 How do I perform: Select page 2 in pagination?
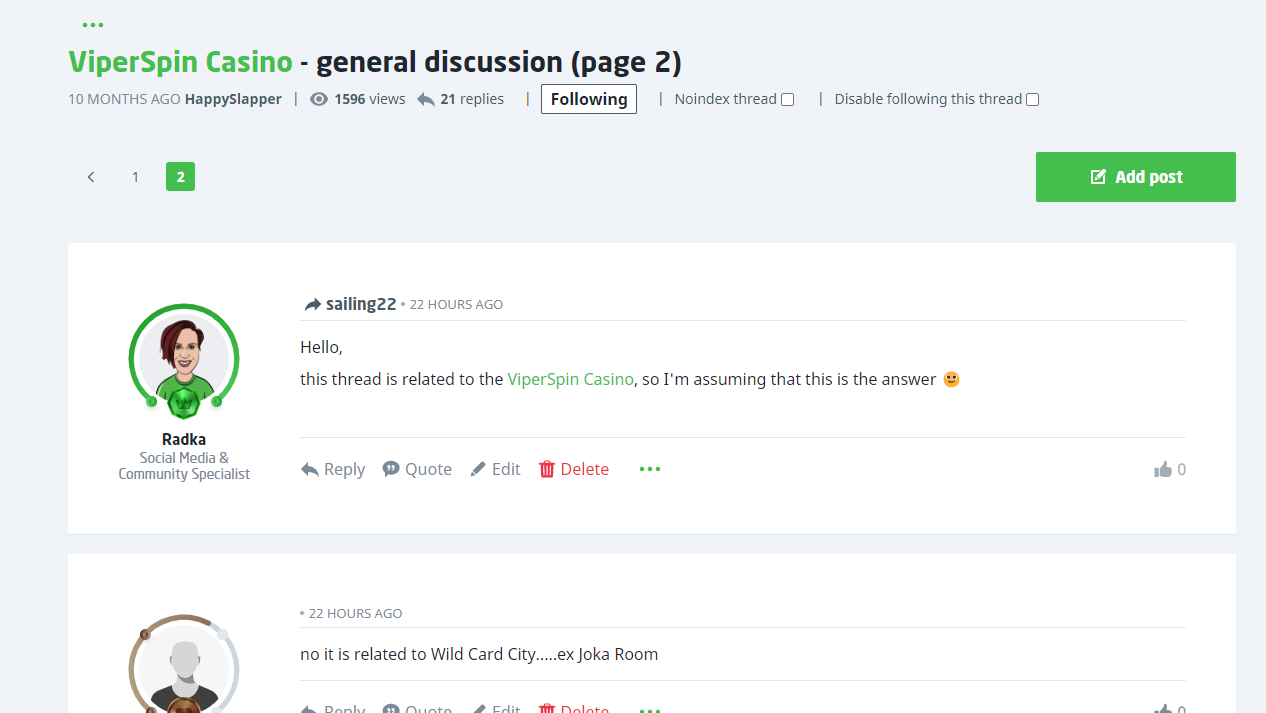(180, 177)
